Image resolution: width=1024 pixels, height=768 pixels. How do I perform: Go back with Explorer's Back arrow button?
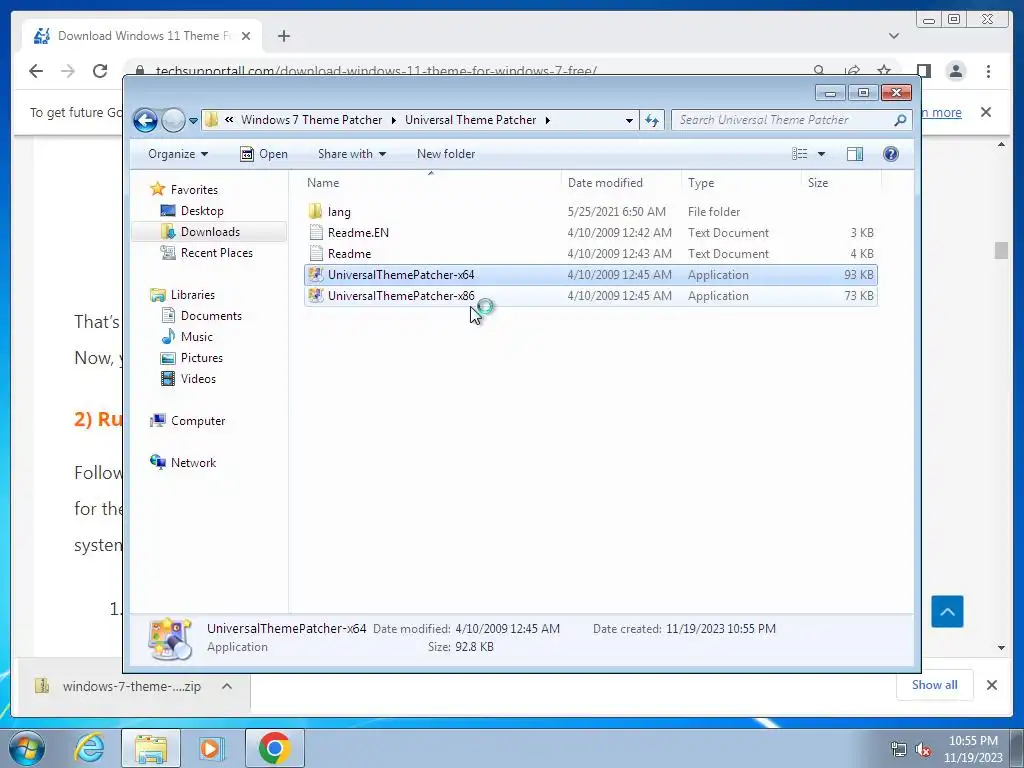(145, 120)
